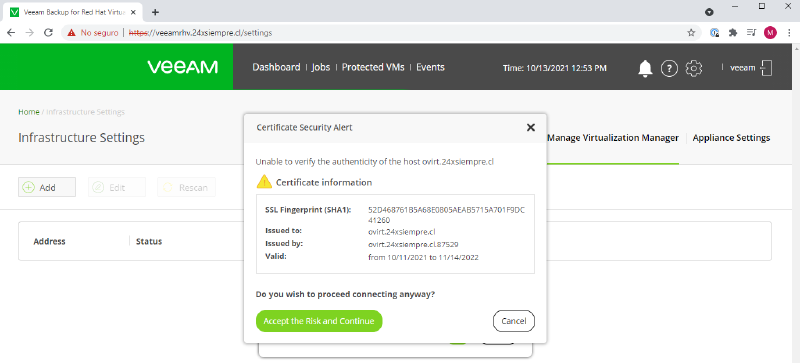
Task: Click the SSL fingerprint value text
Action: pyautogui.click(x=446, y=215)
